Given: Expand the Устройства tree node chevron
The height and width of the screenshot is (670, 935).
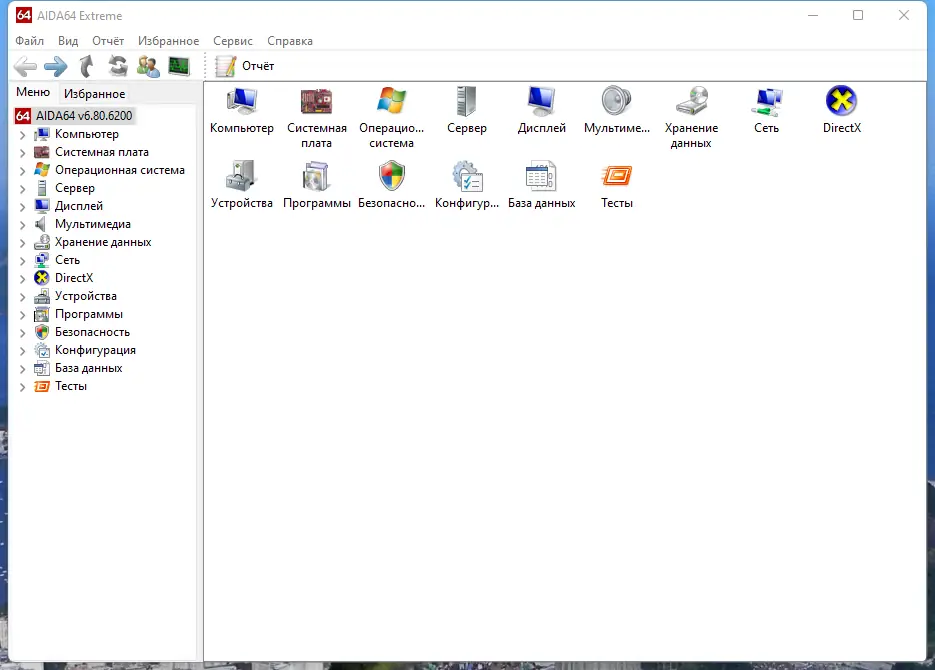Looking at the screenshot, I should pyautogui.click(x=23, y=297).
